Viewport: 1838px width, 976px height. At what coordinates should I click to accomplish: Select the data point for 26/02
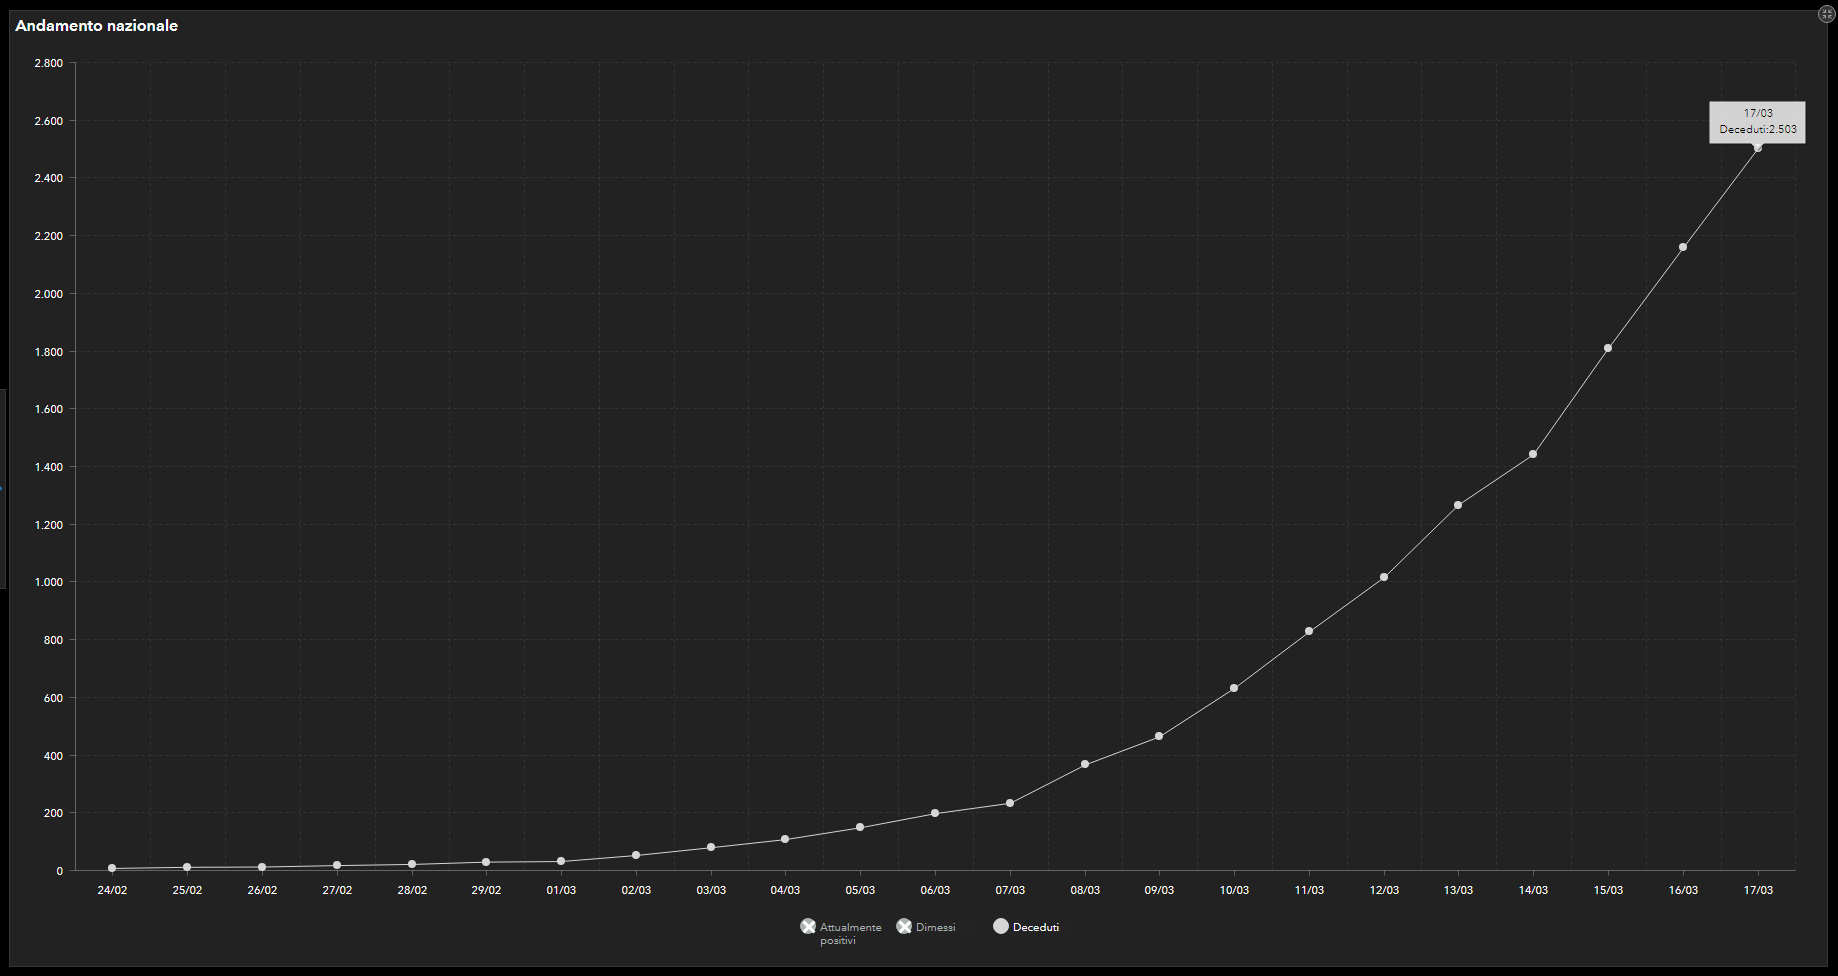click(262, 868)
